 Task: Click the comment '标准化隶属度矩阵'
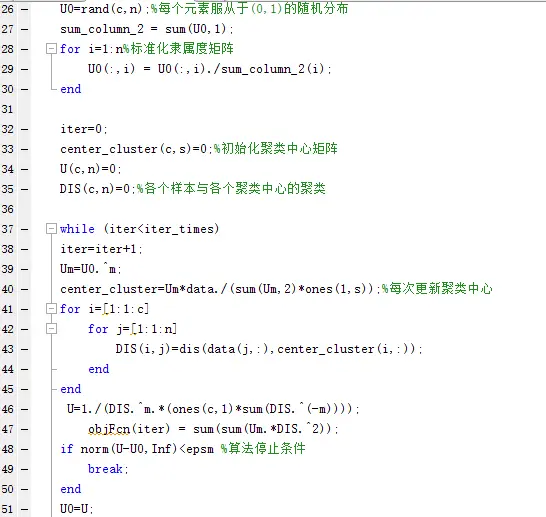tap(182, 48)
